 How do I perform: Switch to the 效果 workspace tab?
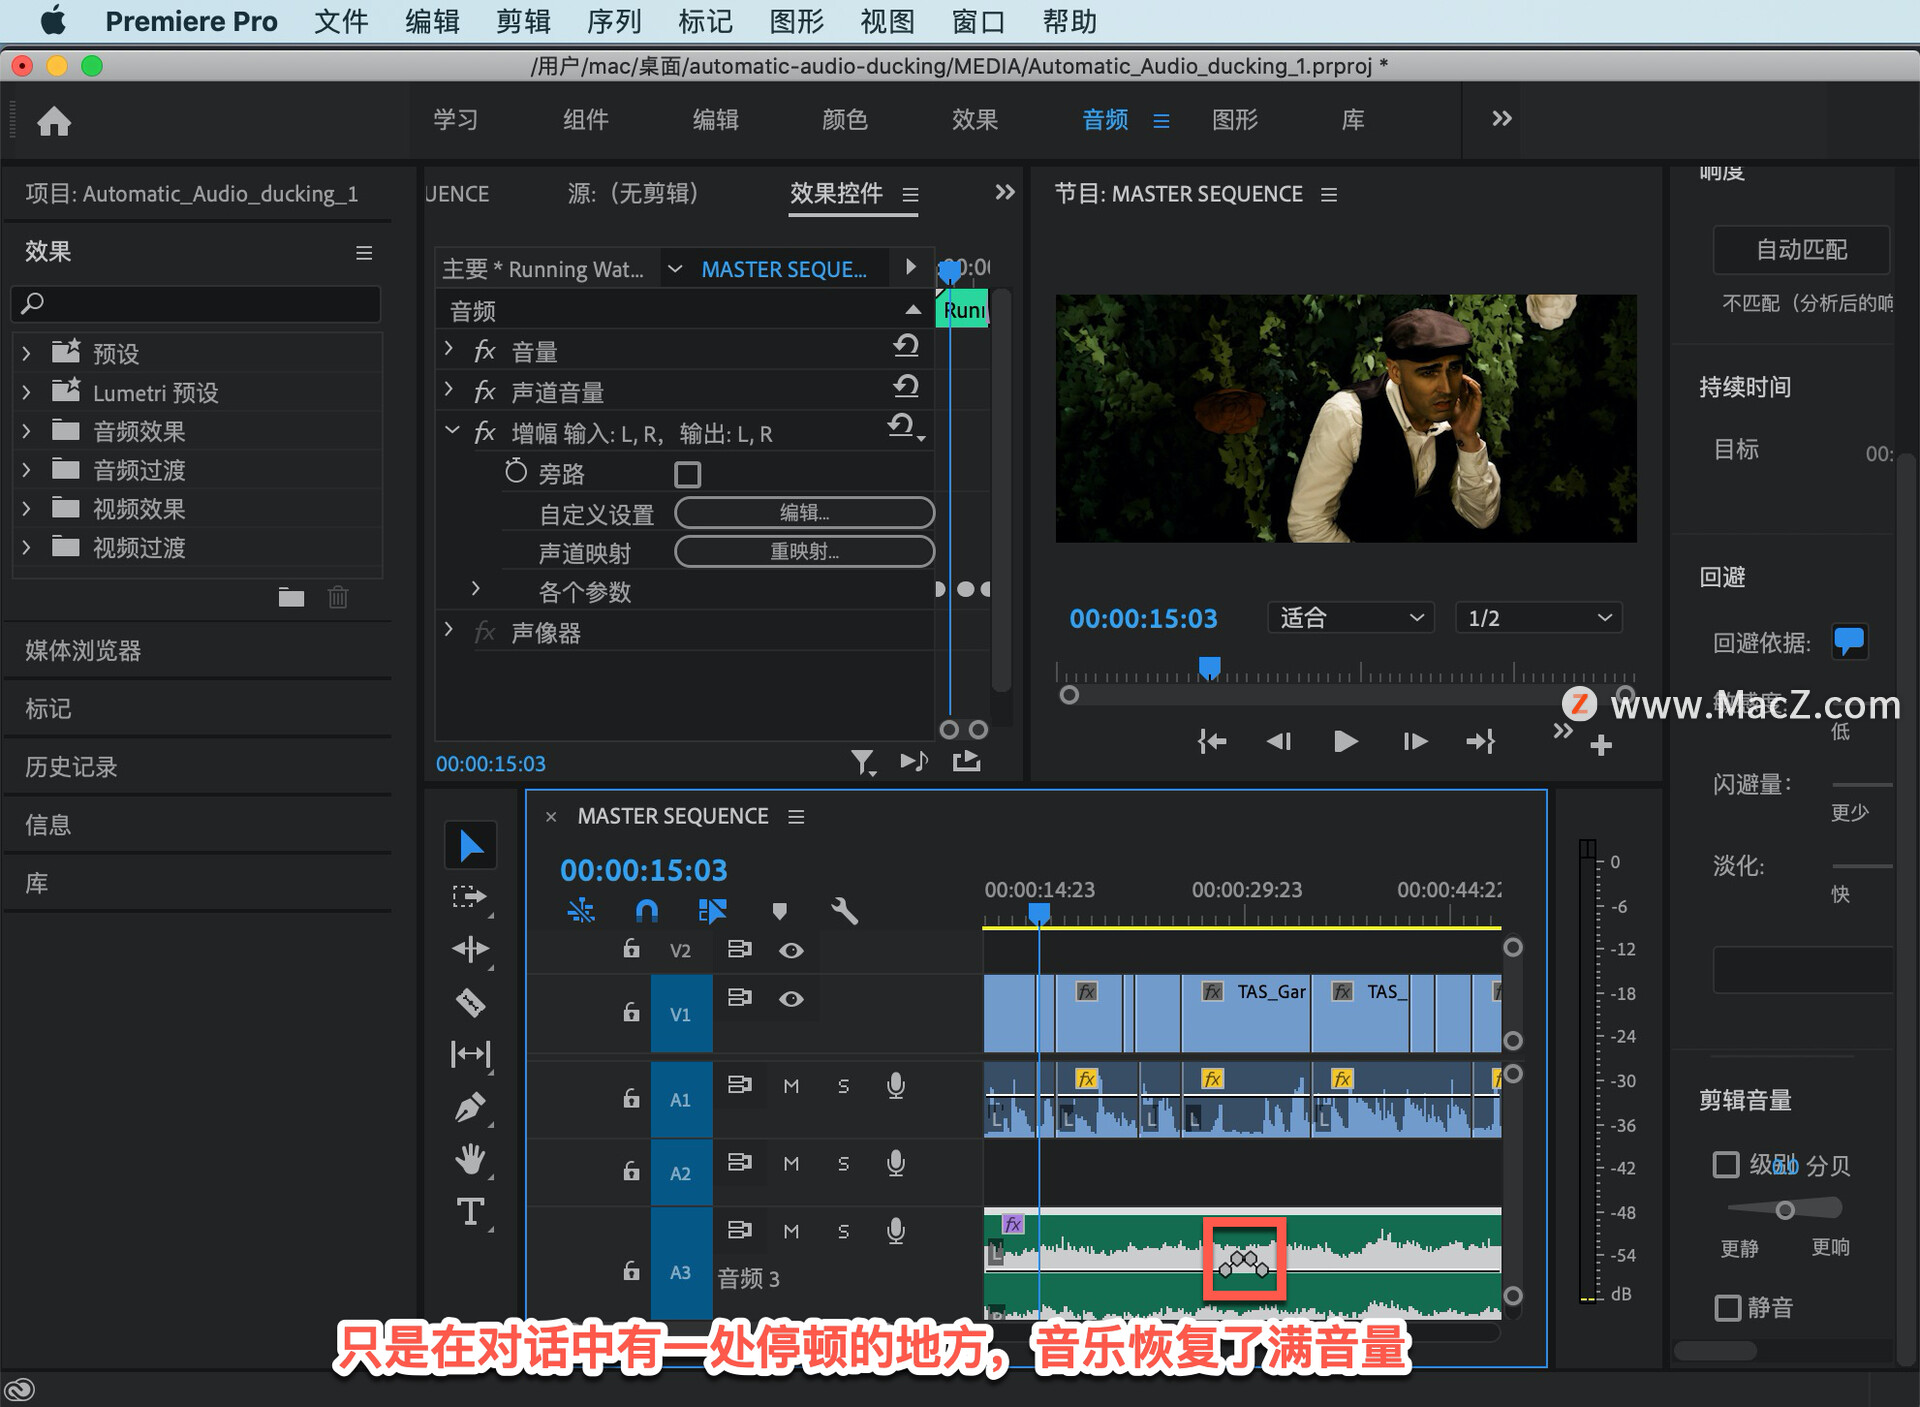tap(975, 120)
